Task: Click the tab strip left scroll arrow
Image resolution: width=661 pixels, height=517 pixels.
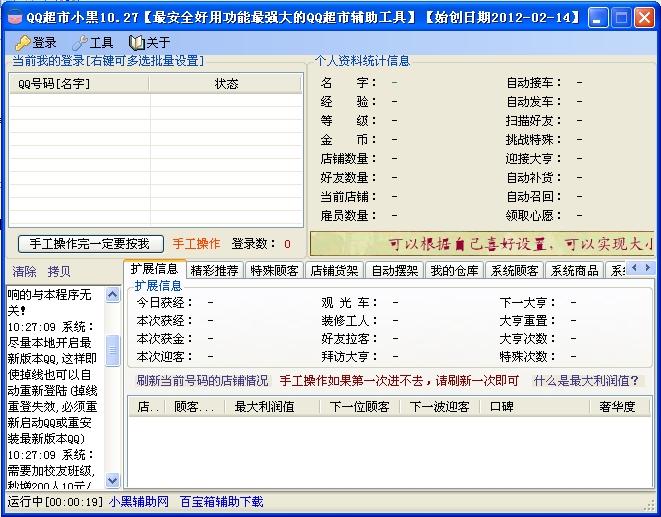Action: pos(634,268)
